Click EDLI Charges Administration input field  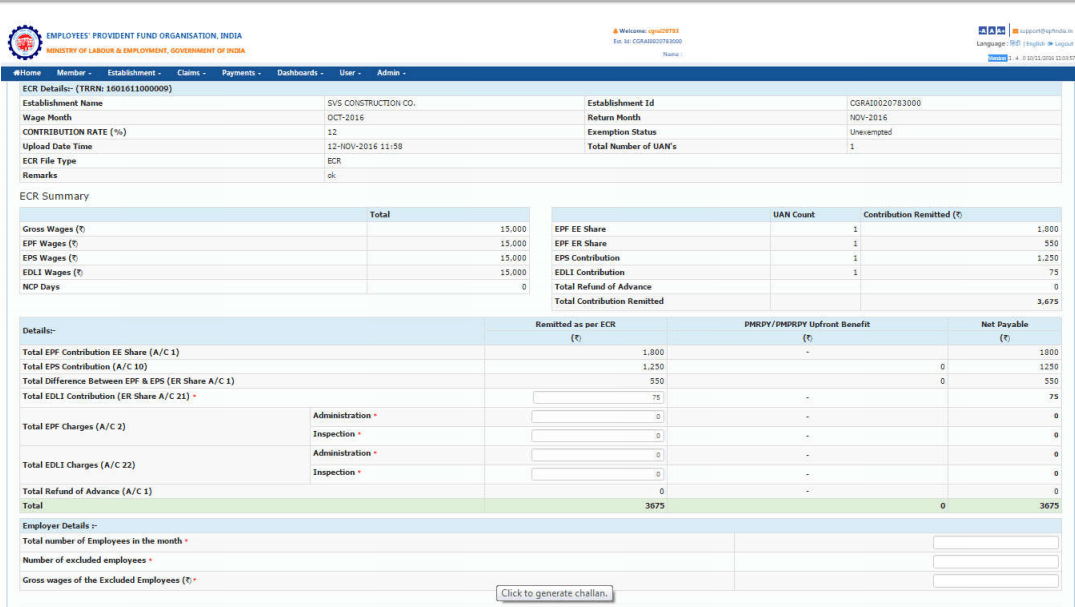pyautogui.click(x=598, y=455)
